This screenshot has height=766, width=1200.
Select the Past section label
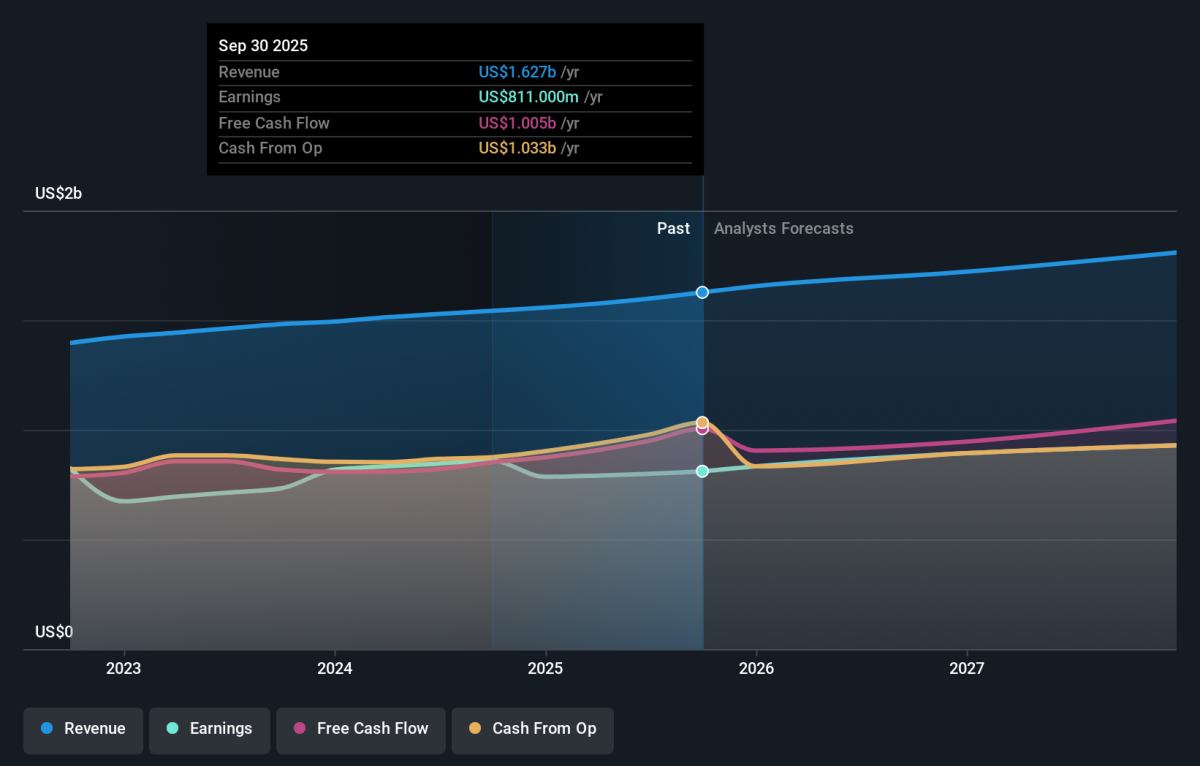coord(673,228)
